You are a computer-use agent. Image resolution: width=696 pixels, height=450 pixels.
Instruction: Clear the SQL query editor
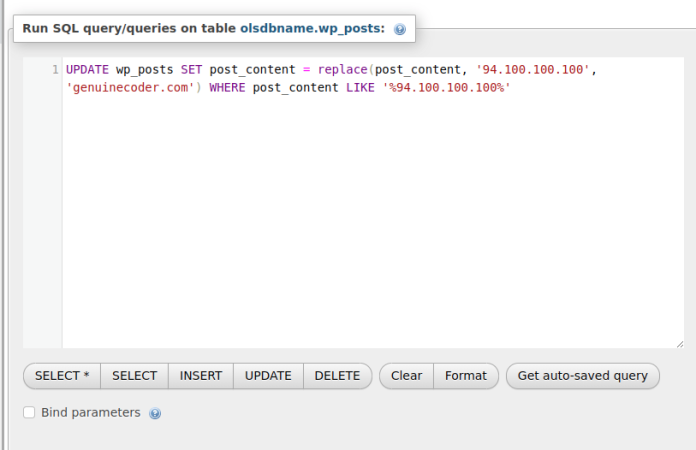[406, 376]
